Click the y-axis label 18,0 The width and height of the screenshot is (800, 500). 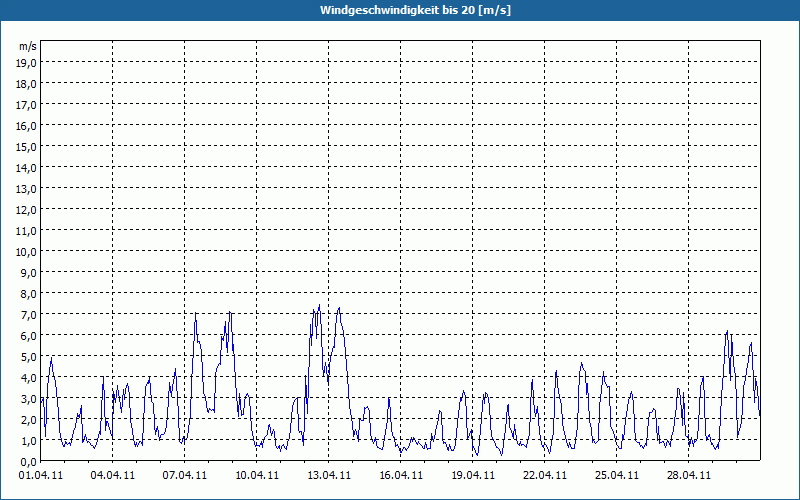point(27,84)
